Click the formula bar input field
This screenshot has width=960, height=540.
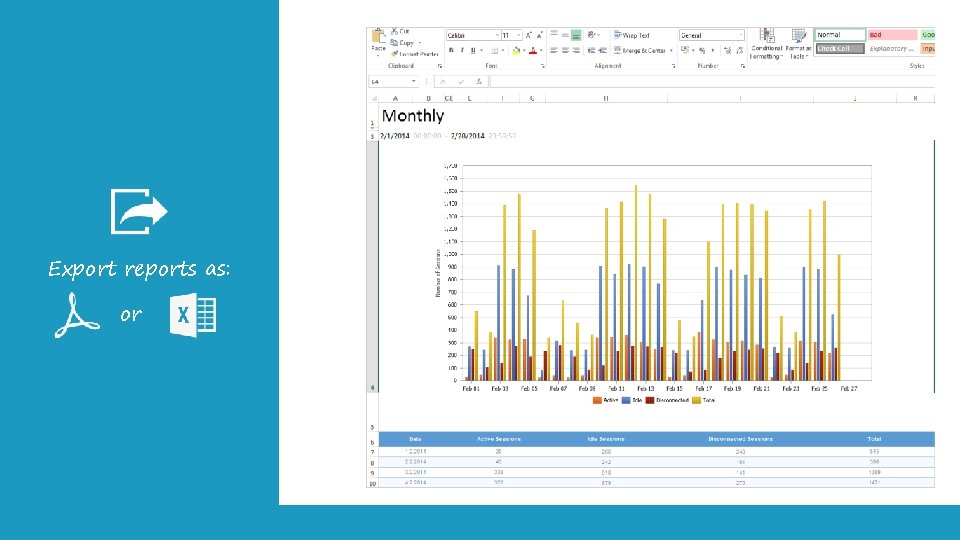[713, 81]
